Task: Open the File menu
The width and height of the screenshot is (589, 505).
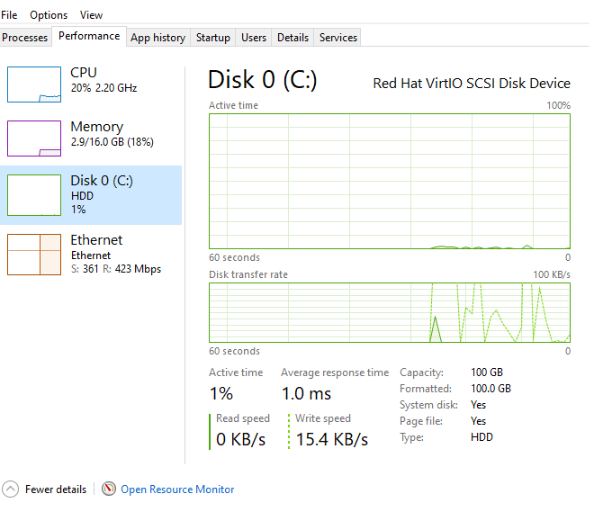Action: click(x=9, y=15)
